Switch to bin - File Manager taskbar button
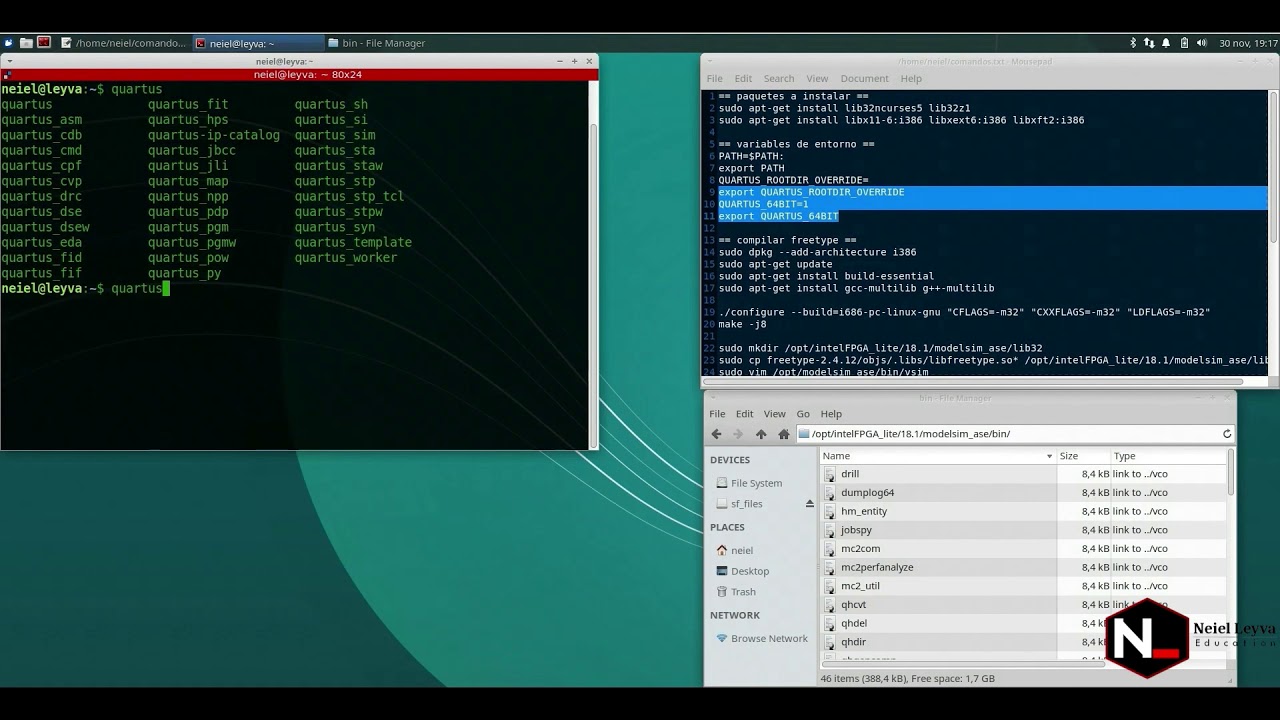 pos(376,43)
